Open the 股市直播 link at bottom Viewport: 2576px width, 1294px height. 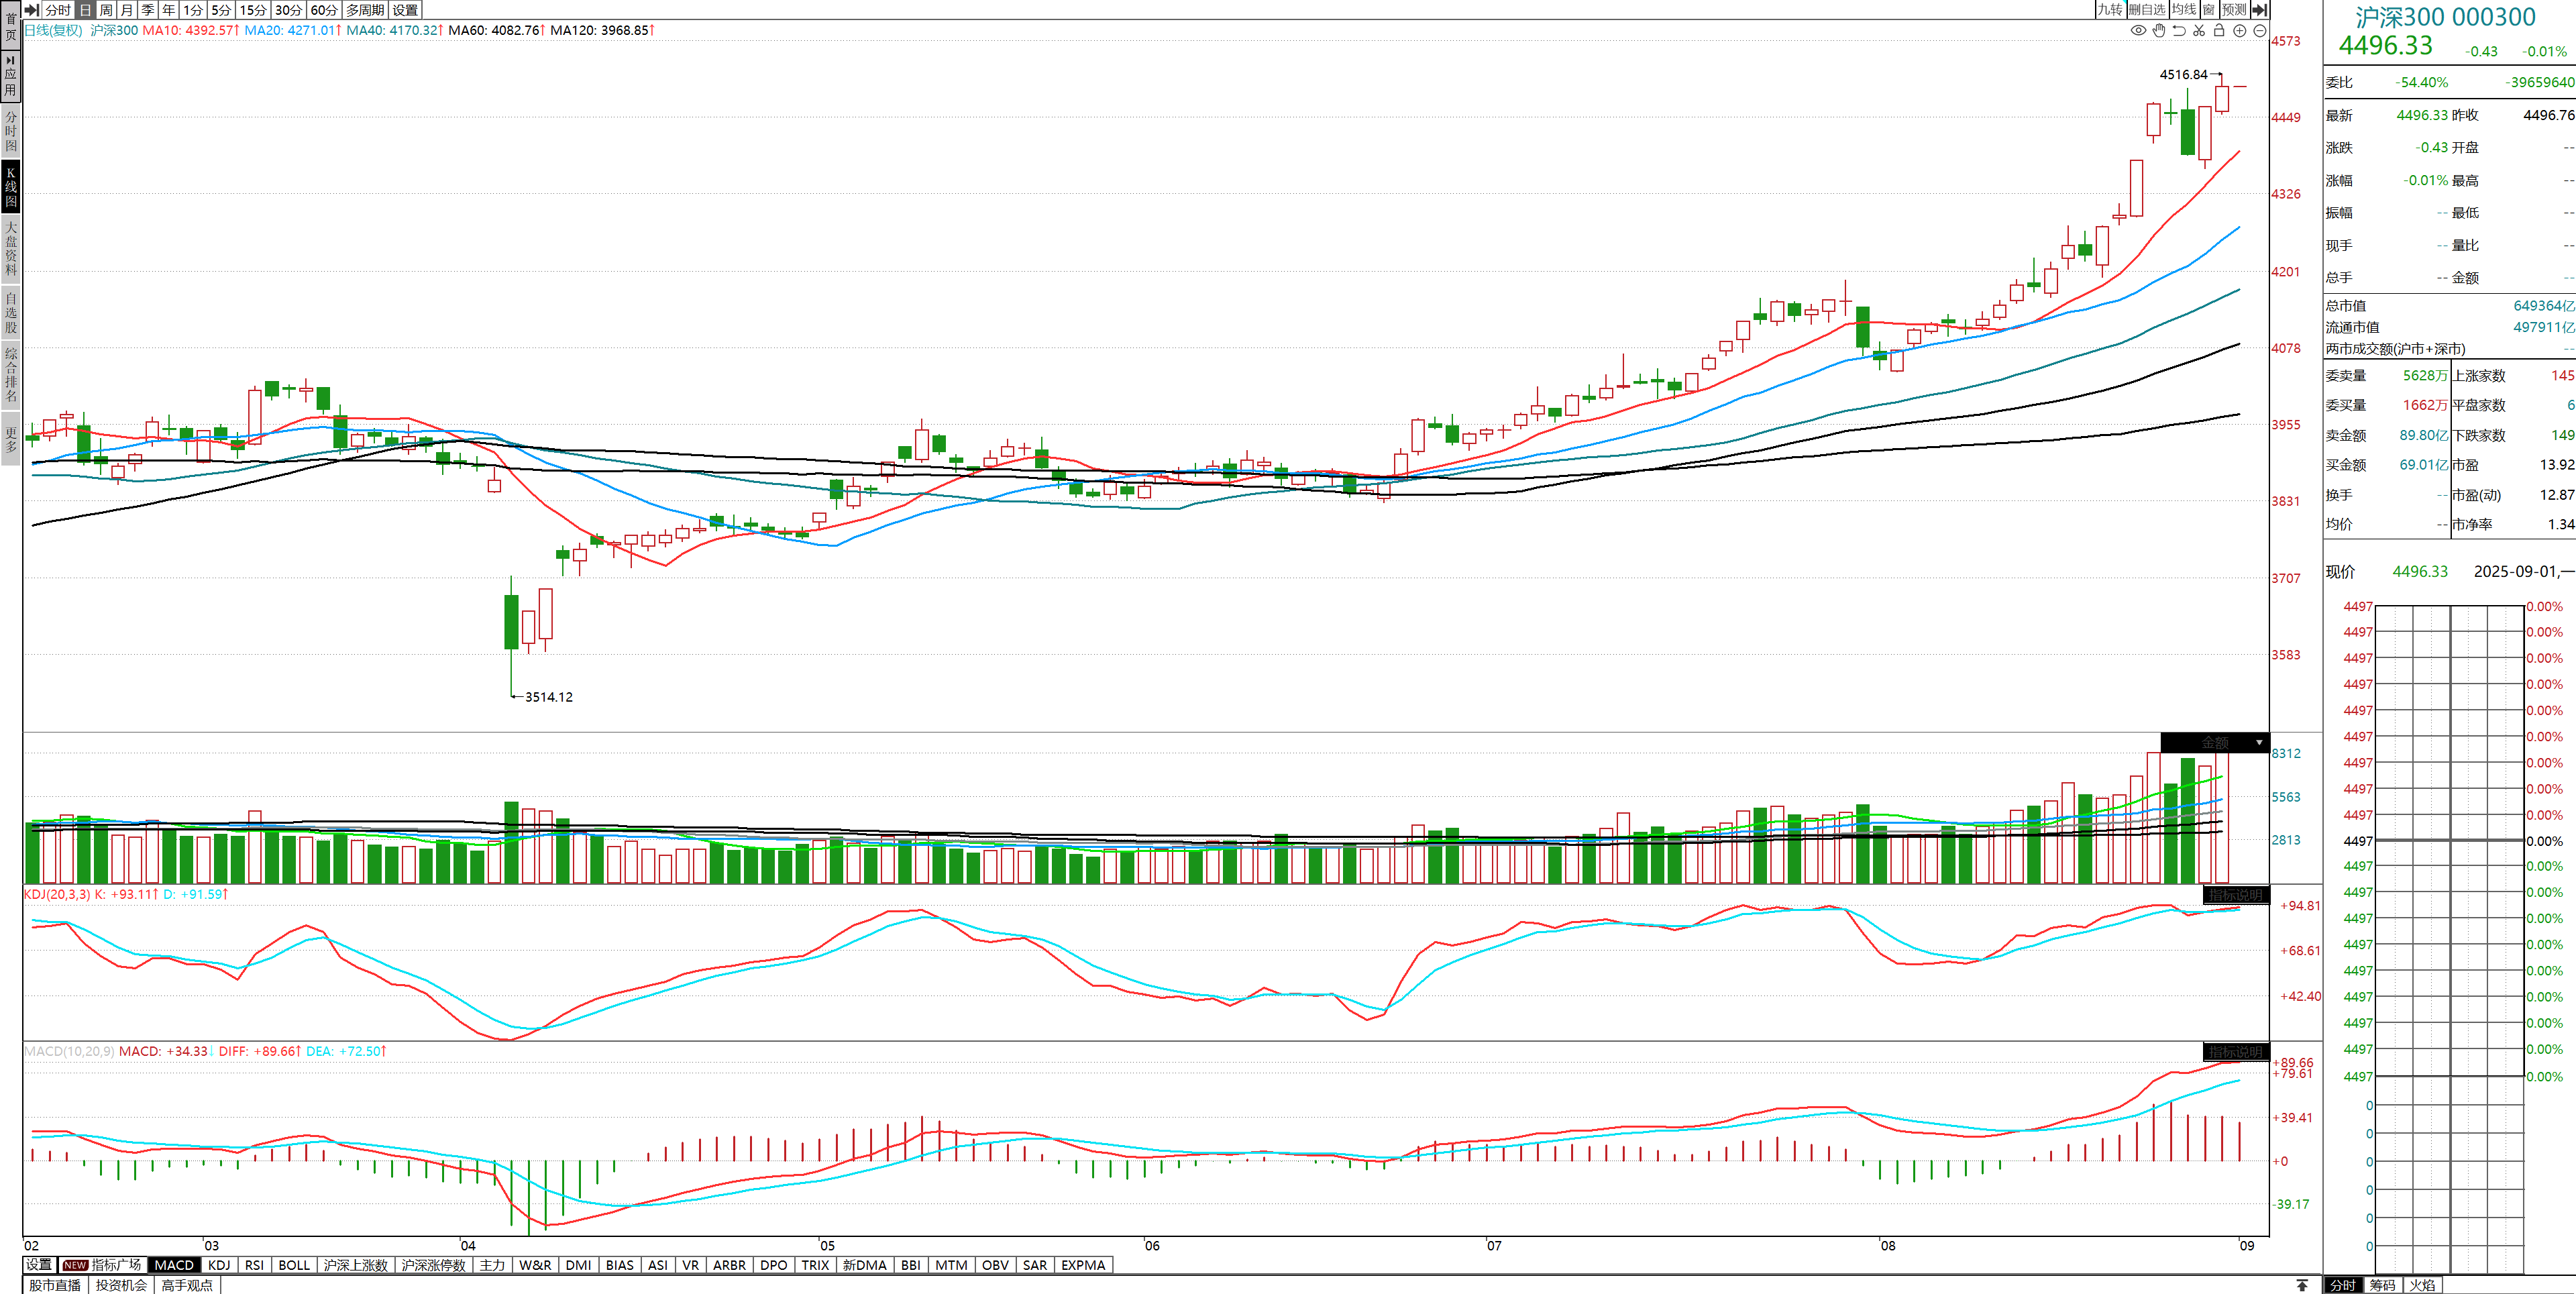point(55,1285)
